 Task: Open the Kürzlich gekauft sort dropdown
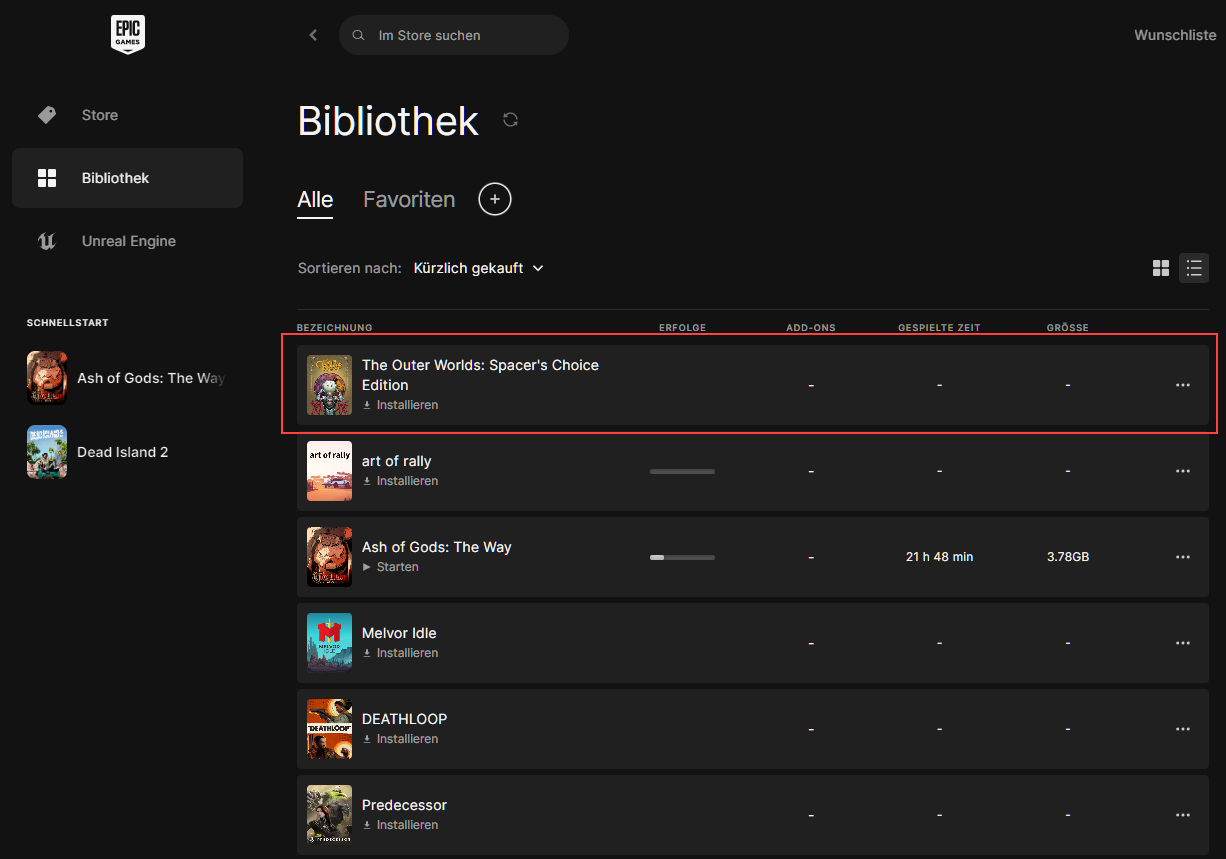coord(478,268)
